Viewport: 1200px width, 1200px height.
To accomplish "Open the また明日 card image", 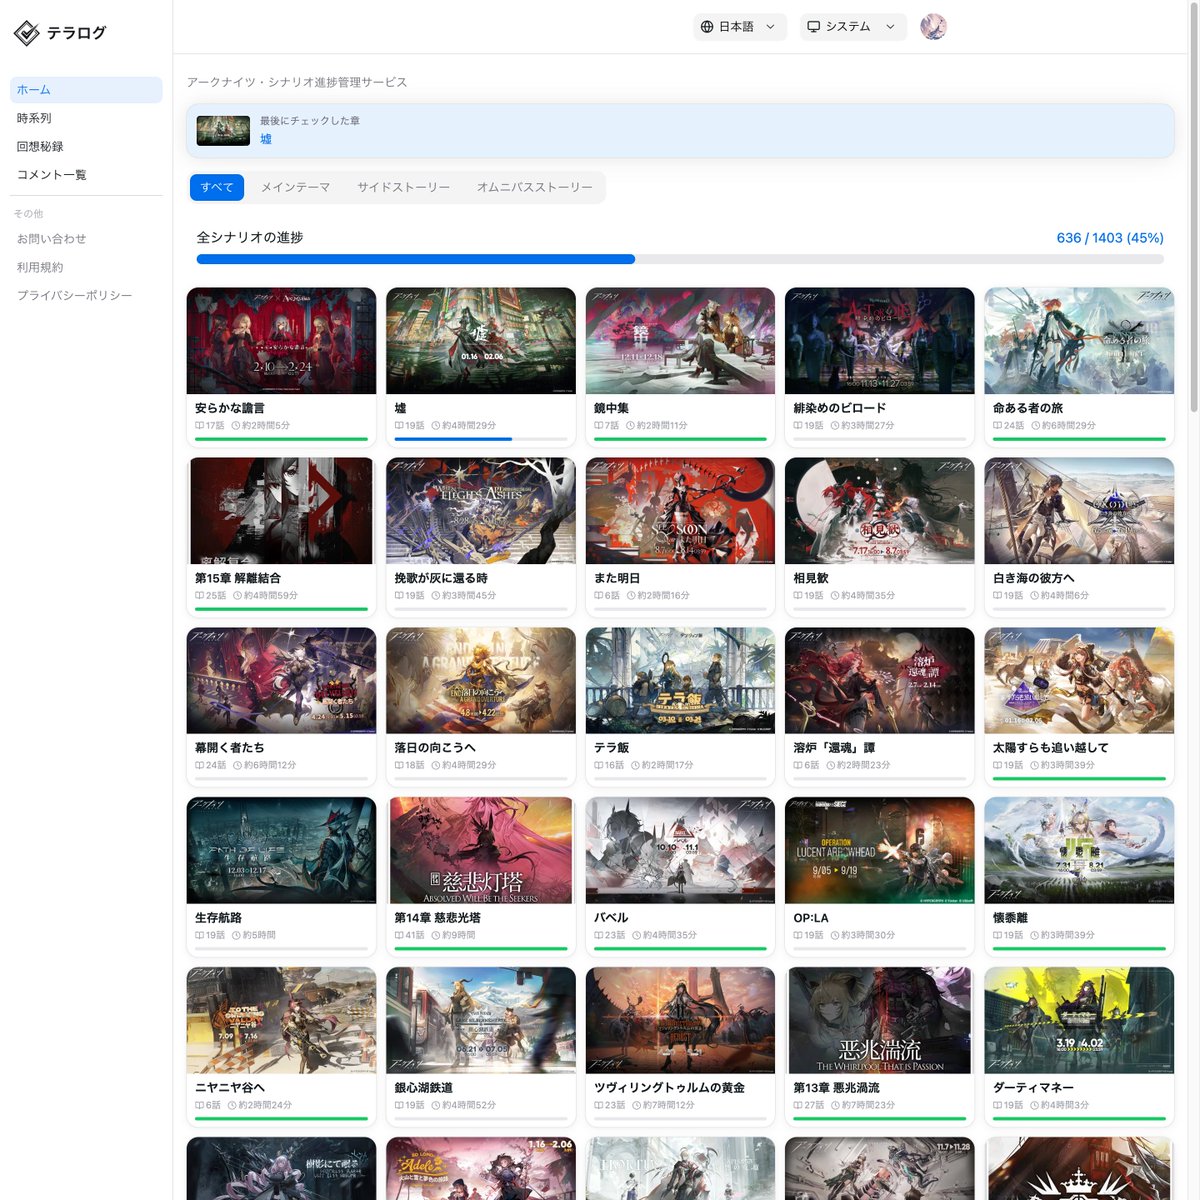I will click(x=680, y=511).
